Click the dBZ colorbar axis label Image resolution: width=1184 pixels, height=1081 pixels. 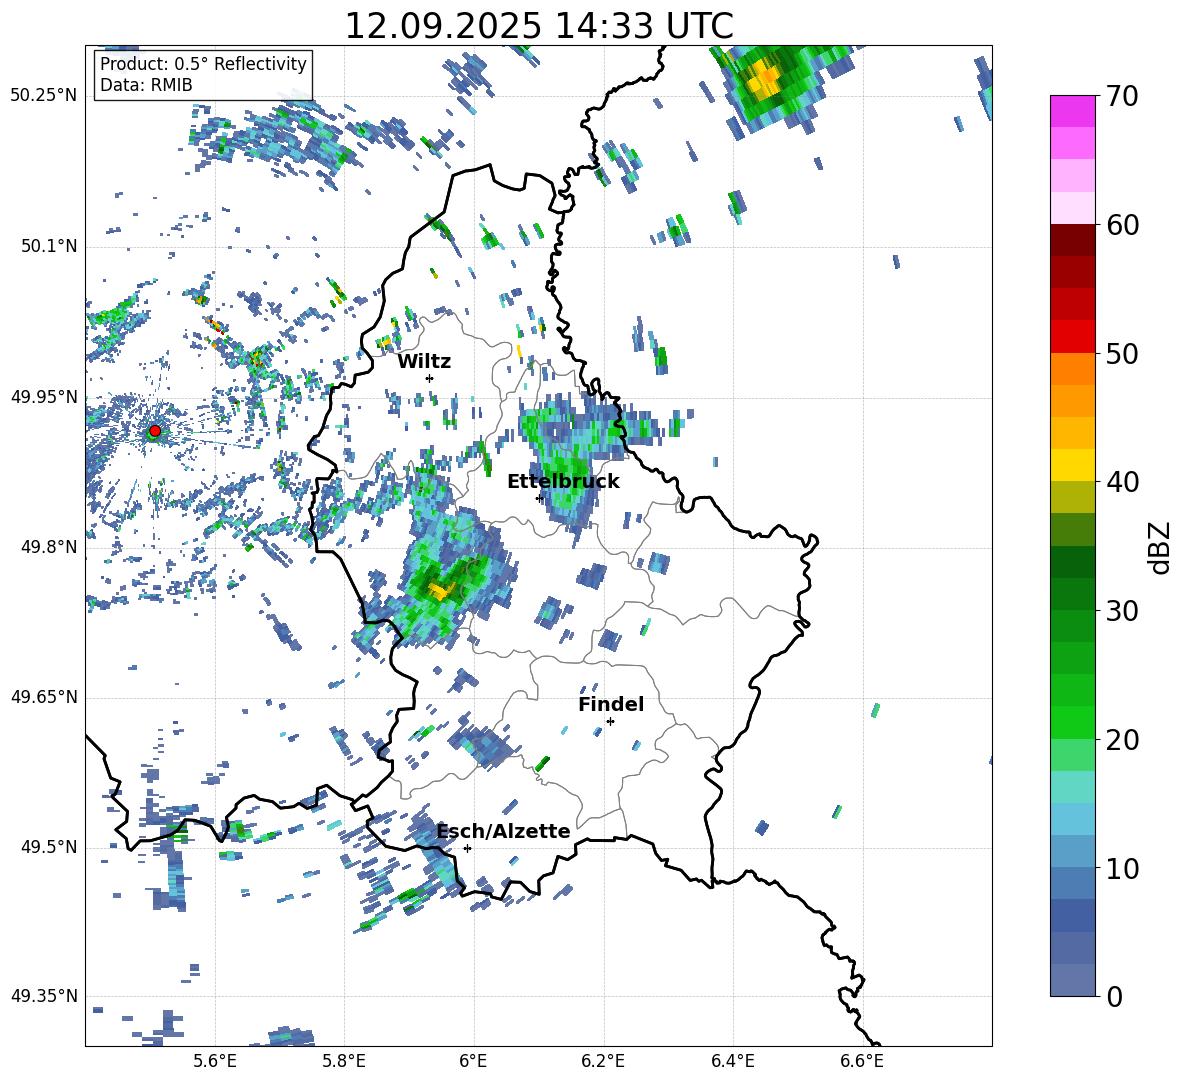click(1161, 547)
